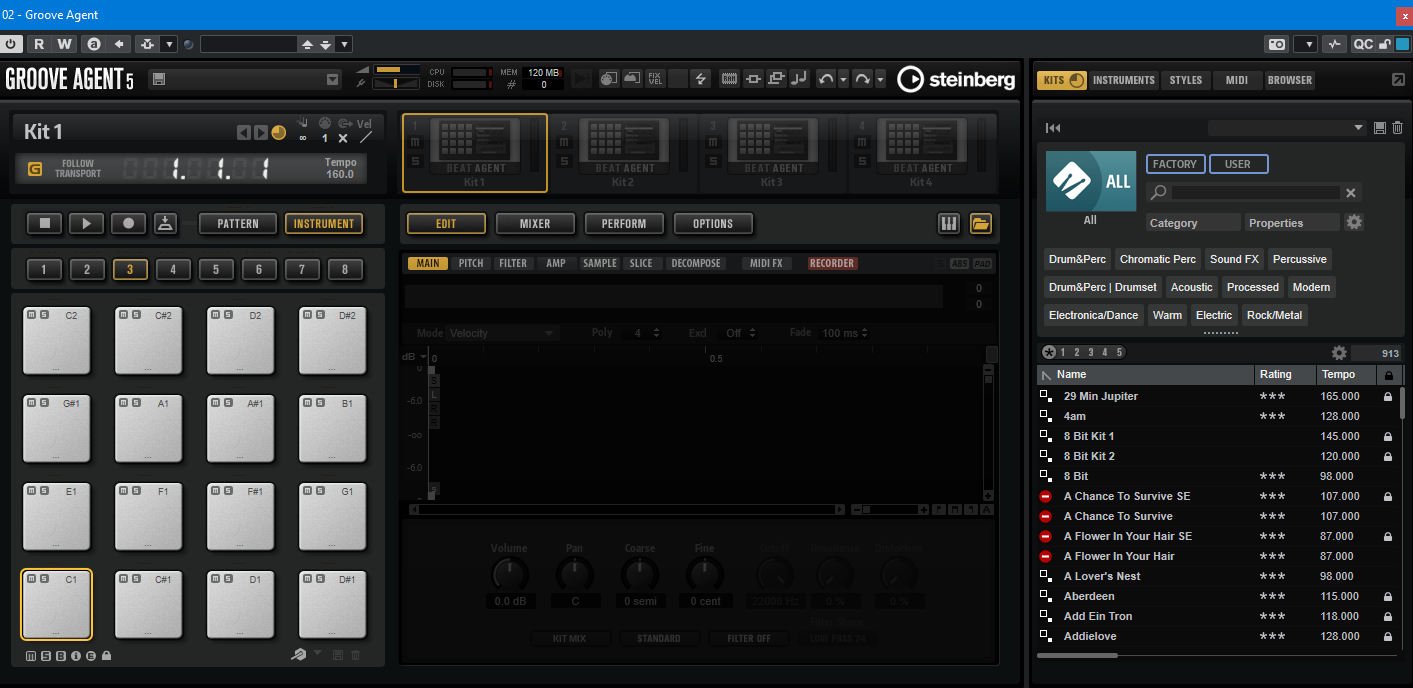Open the INSTRUMENTS tab in right panel
The width and height of the screenshot is (1413, 688).
[x=1123, y=80]
